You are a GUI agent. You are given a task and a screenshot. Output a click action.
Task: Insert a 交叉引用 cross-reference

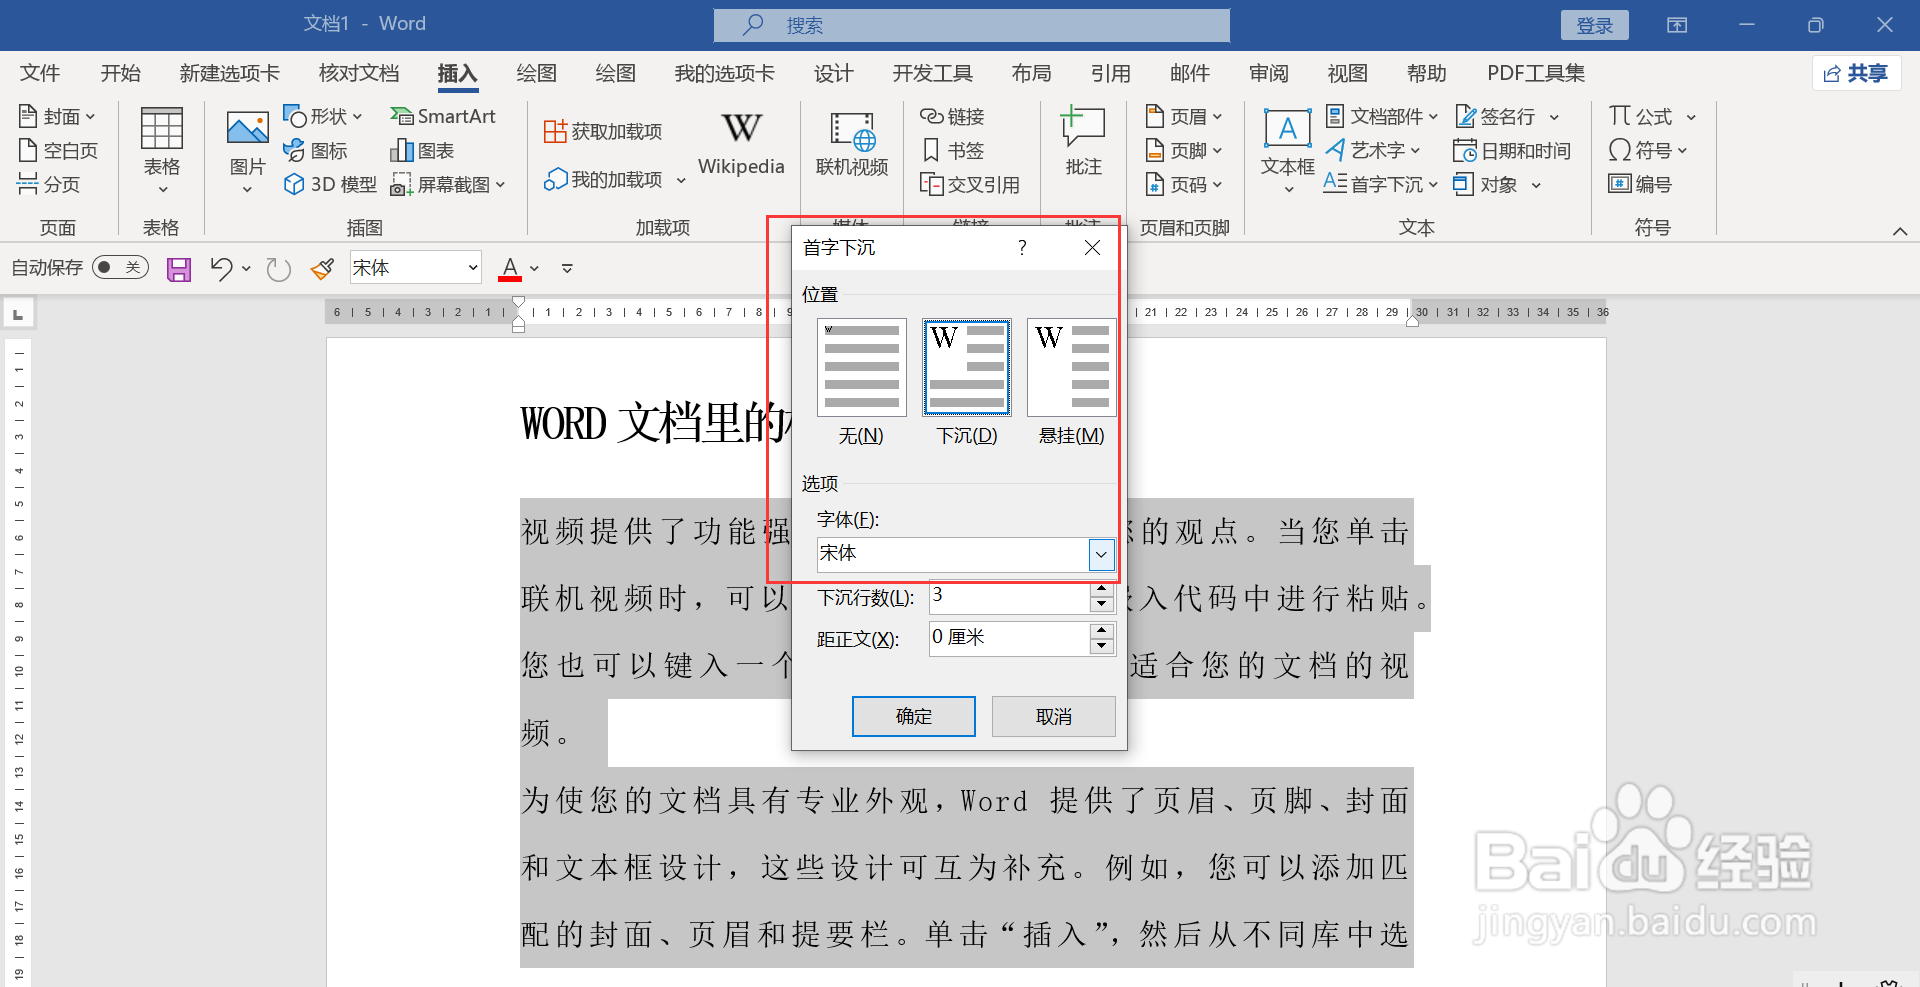tap(970, 185)
